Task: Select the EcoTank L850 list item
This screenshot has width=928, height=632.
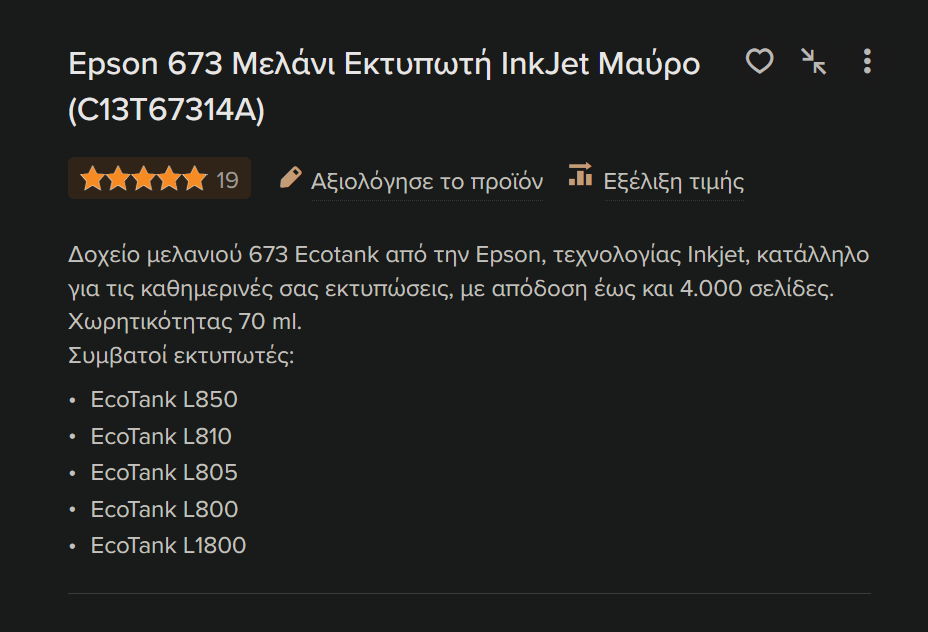Action: pos(164,399)
